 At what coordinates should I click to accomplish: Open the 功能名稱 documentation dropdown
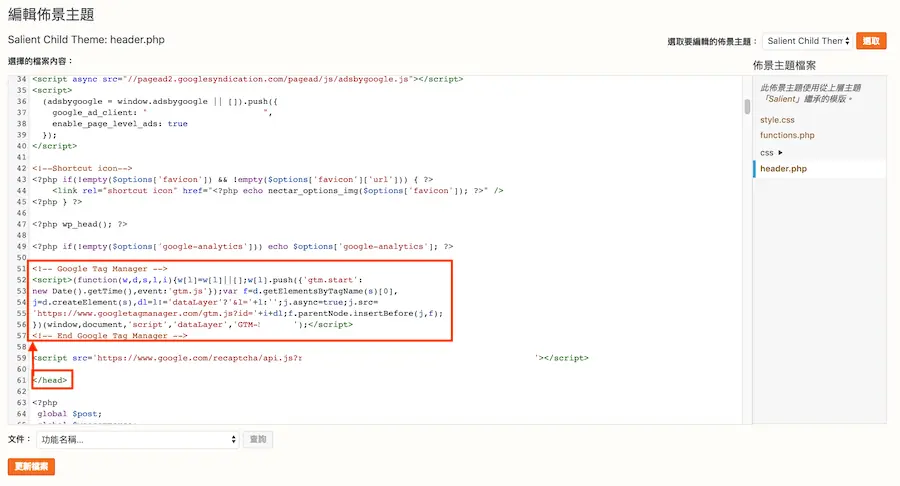click(x=138, y=440)
